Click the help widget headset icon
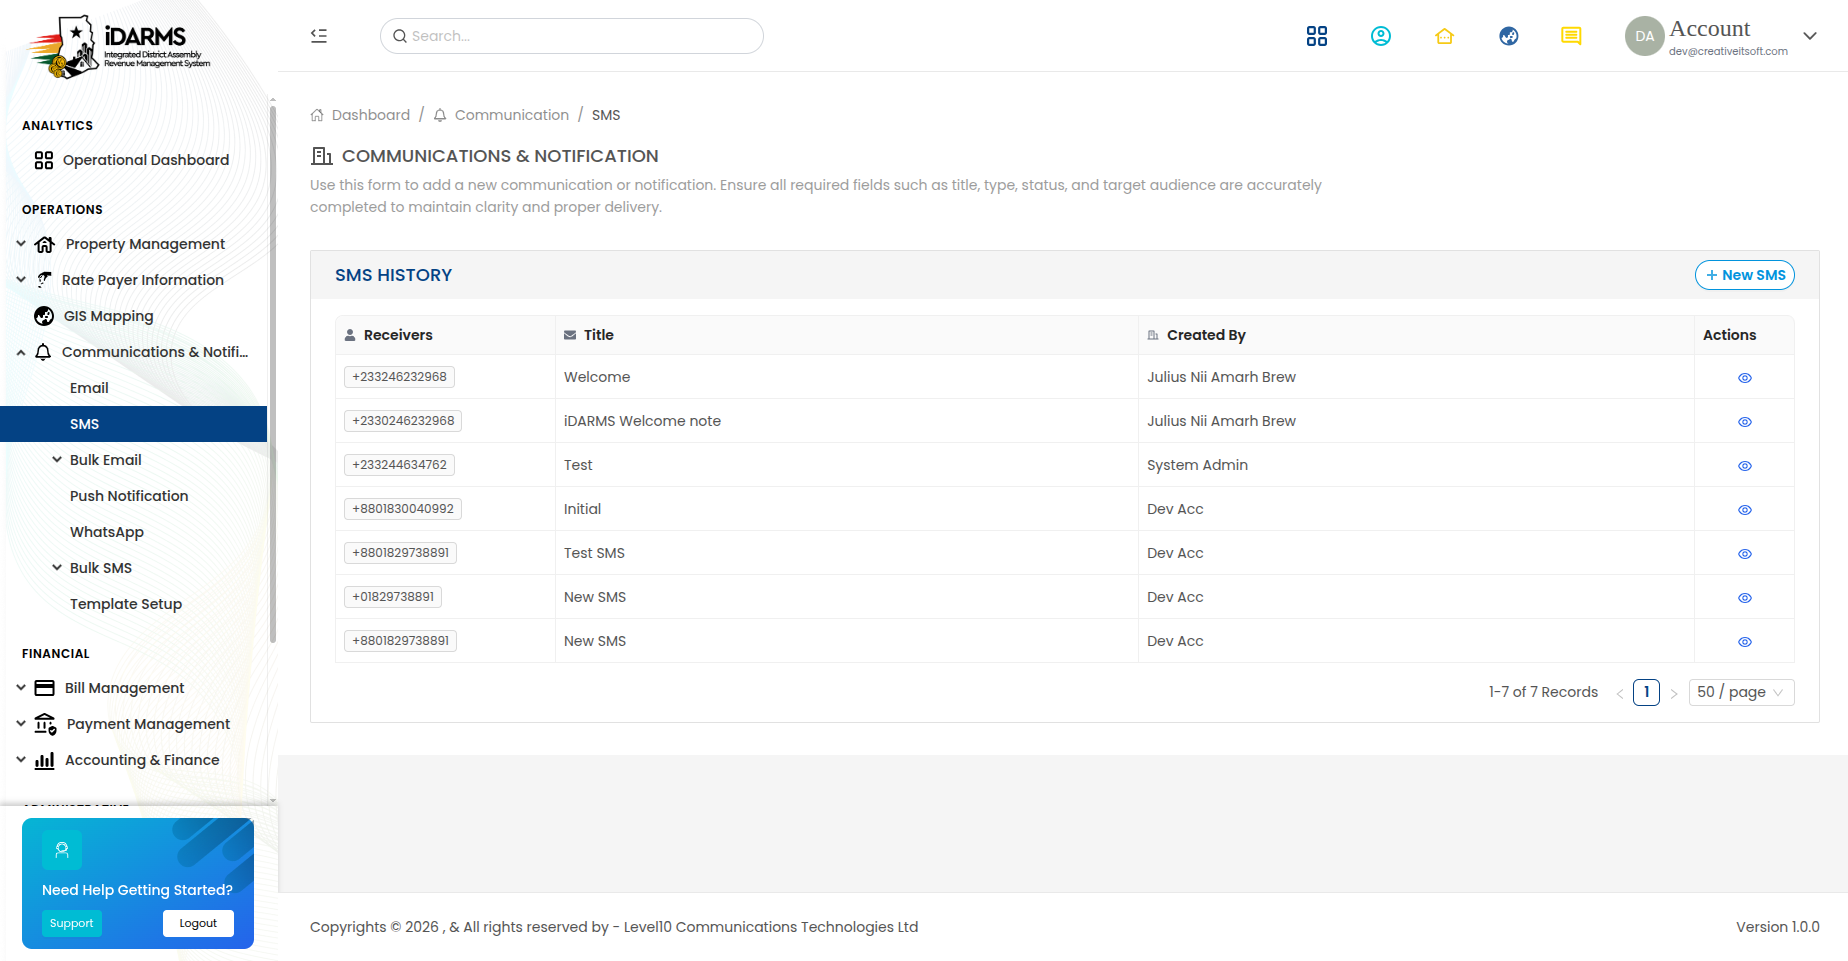Image resolution: width=1848 pixels, height=961 pixels. coord(62,850)
